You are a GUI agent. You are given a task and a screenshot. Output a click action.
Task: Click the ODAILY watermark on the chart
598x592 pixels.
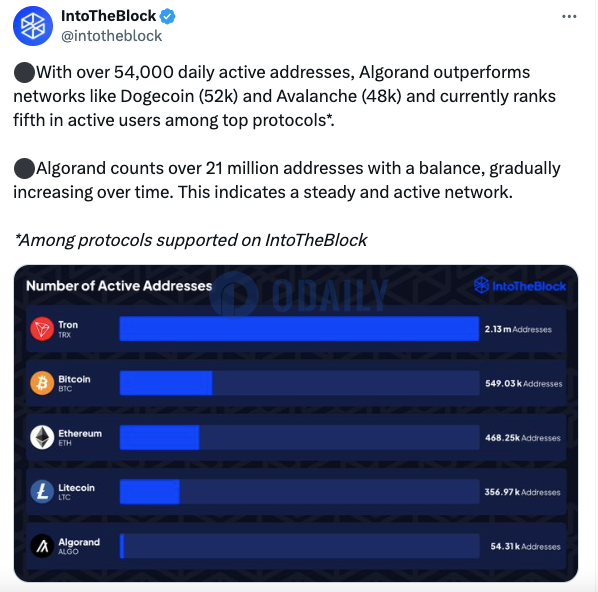[298, 295]
